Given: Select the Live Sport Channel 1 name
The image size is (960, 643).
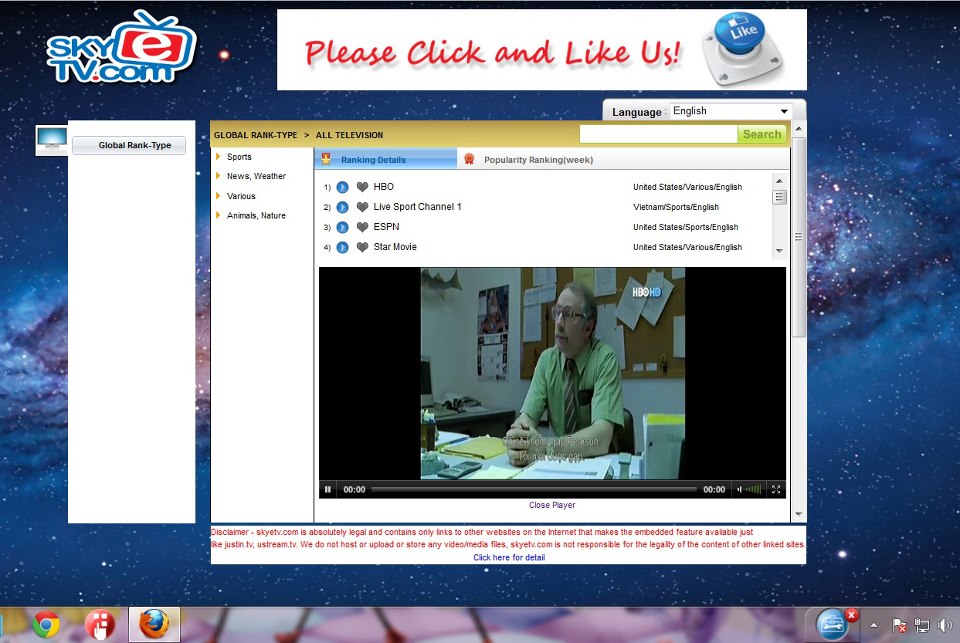Looking at the screenshot, I should tap(418, 207).
